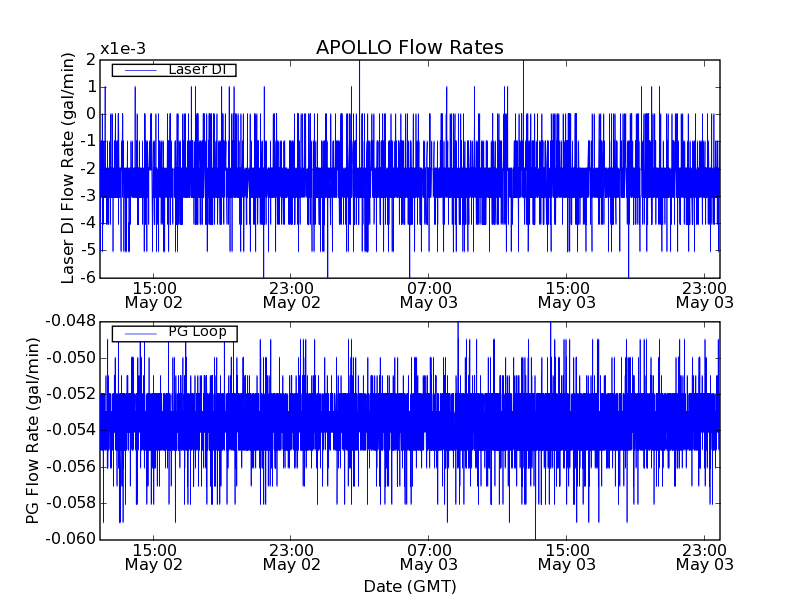
Task: Click the blue line sample in PG Loop legend
Action: coord(140,333)
